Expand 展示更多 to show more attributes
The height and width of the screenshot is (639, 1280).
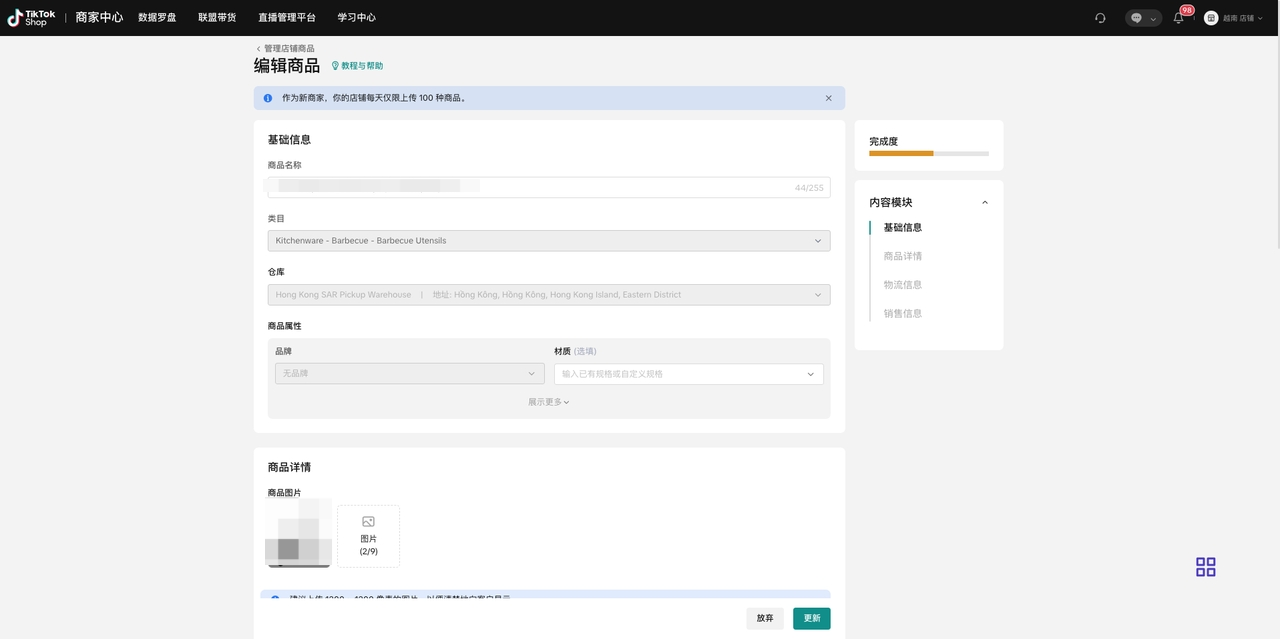click(x=548, y=402)
